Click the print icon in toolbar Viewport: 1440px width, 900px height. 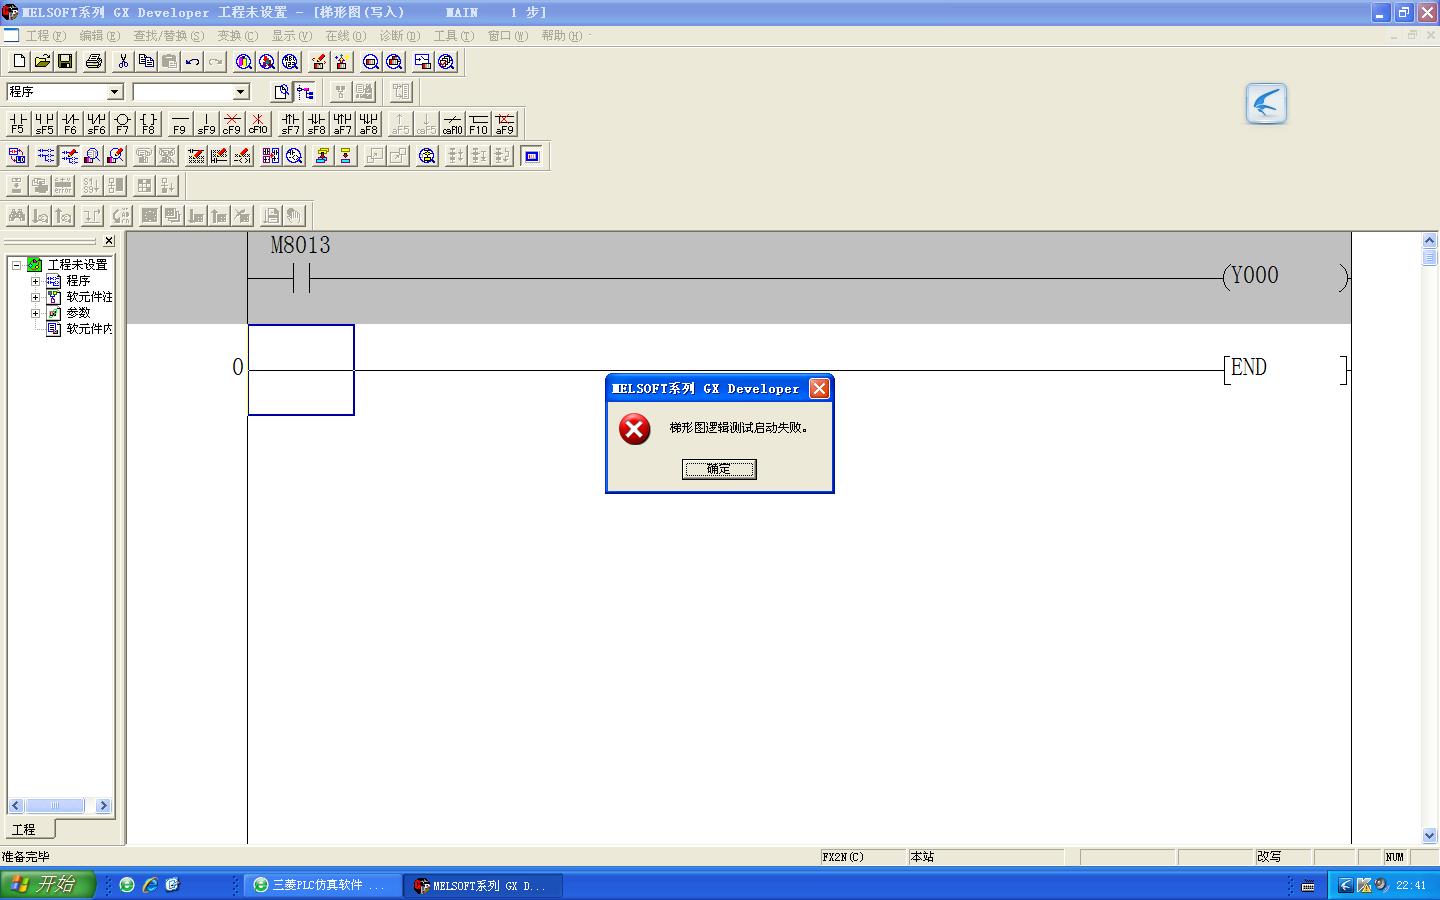[94, 62]
